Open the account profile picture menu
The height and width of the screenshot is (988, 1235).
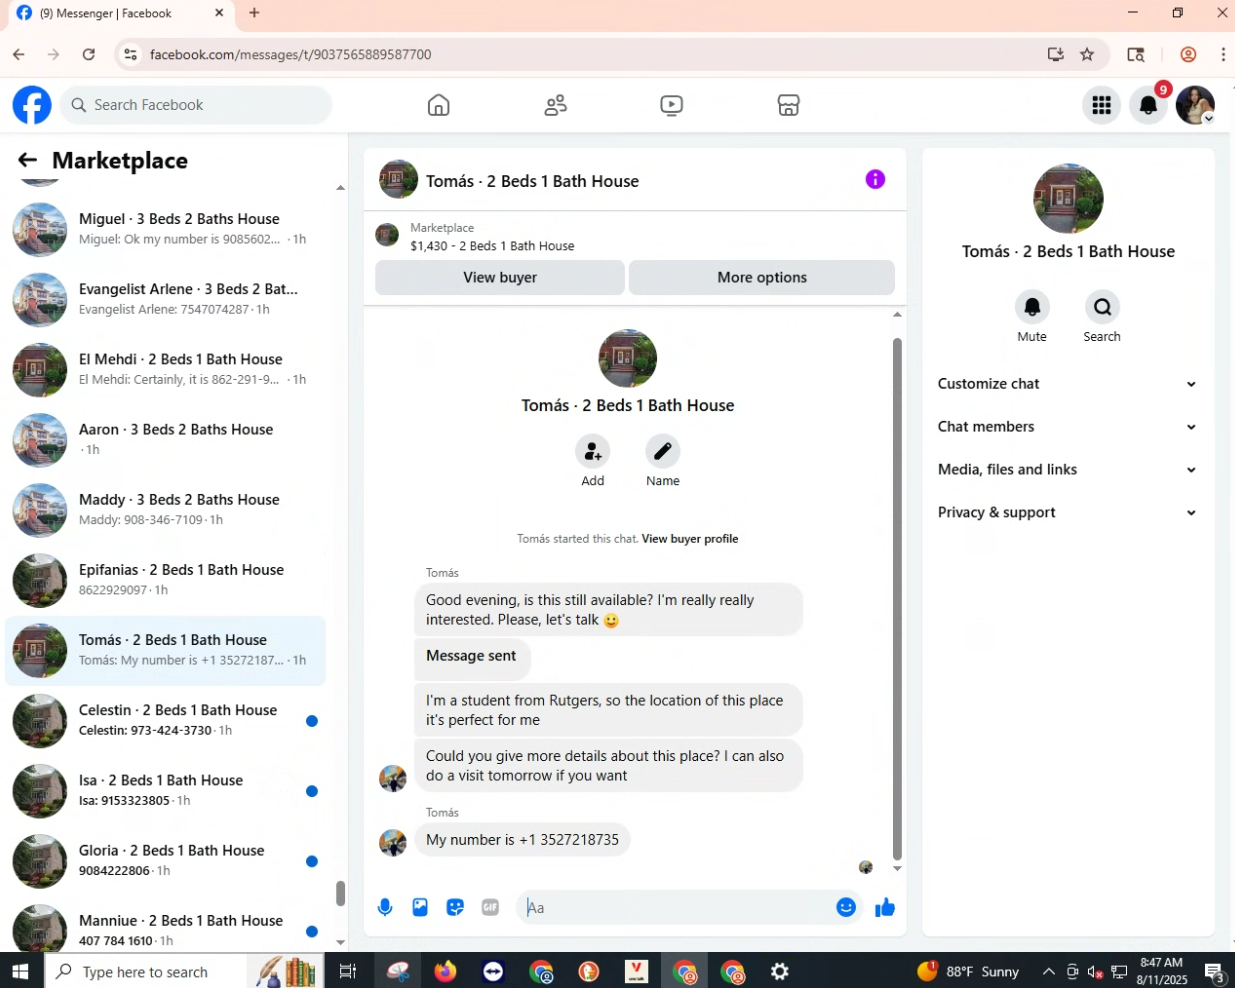[x=1195, y=105]
